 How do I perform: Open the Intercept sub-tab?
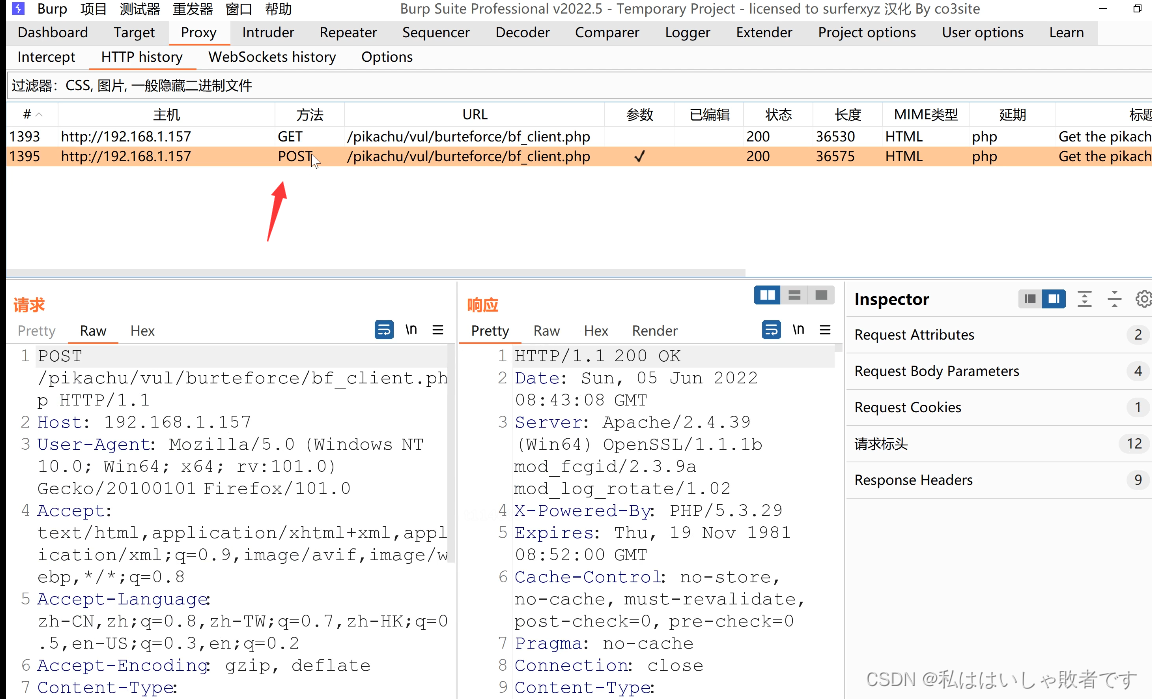pyautogui.click(x=46, y=57)
